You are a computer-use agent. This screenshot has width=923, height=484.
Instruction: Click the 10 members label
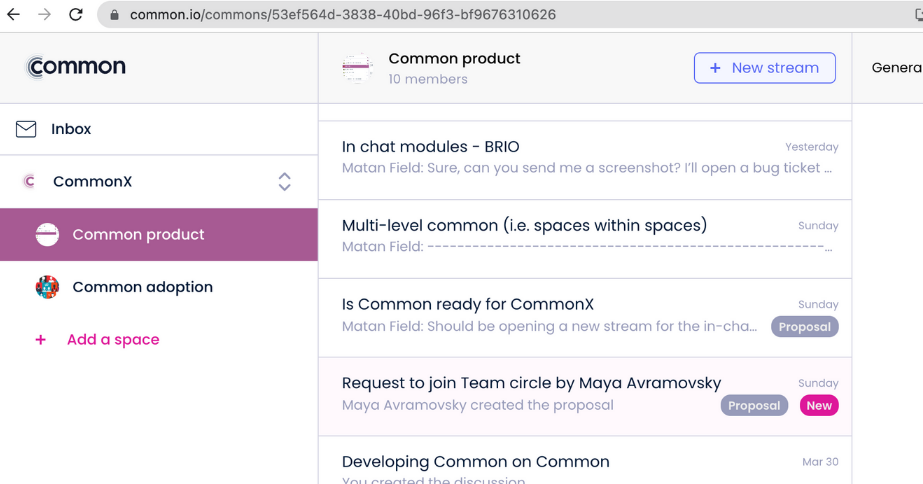pyautogui.click(x=428, y=79)
